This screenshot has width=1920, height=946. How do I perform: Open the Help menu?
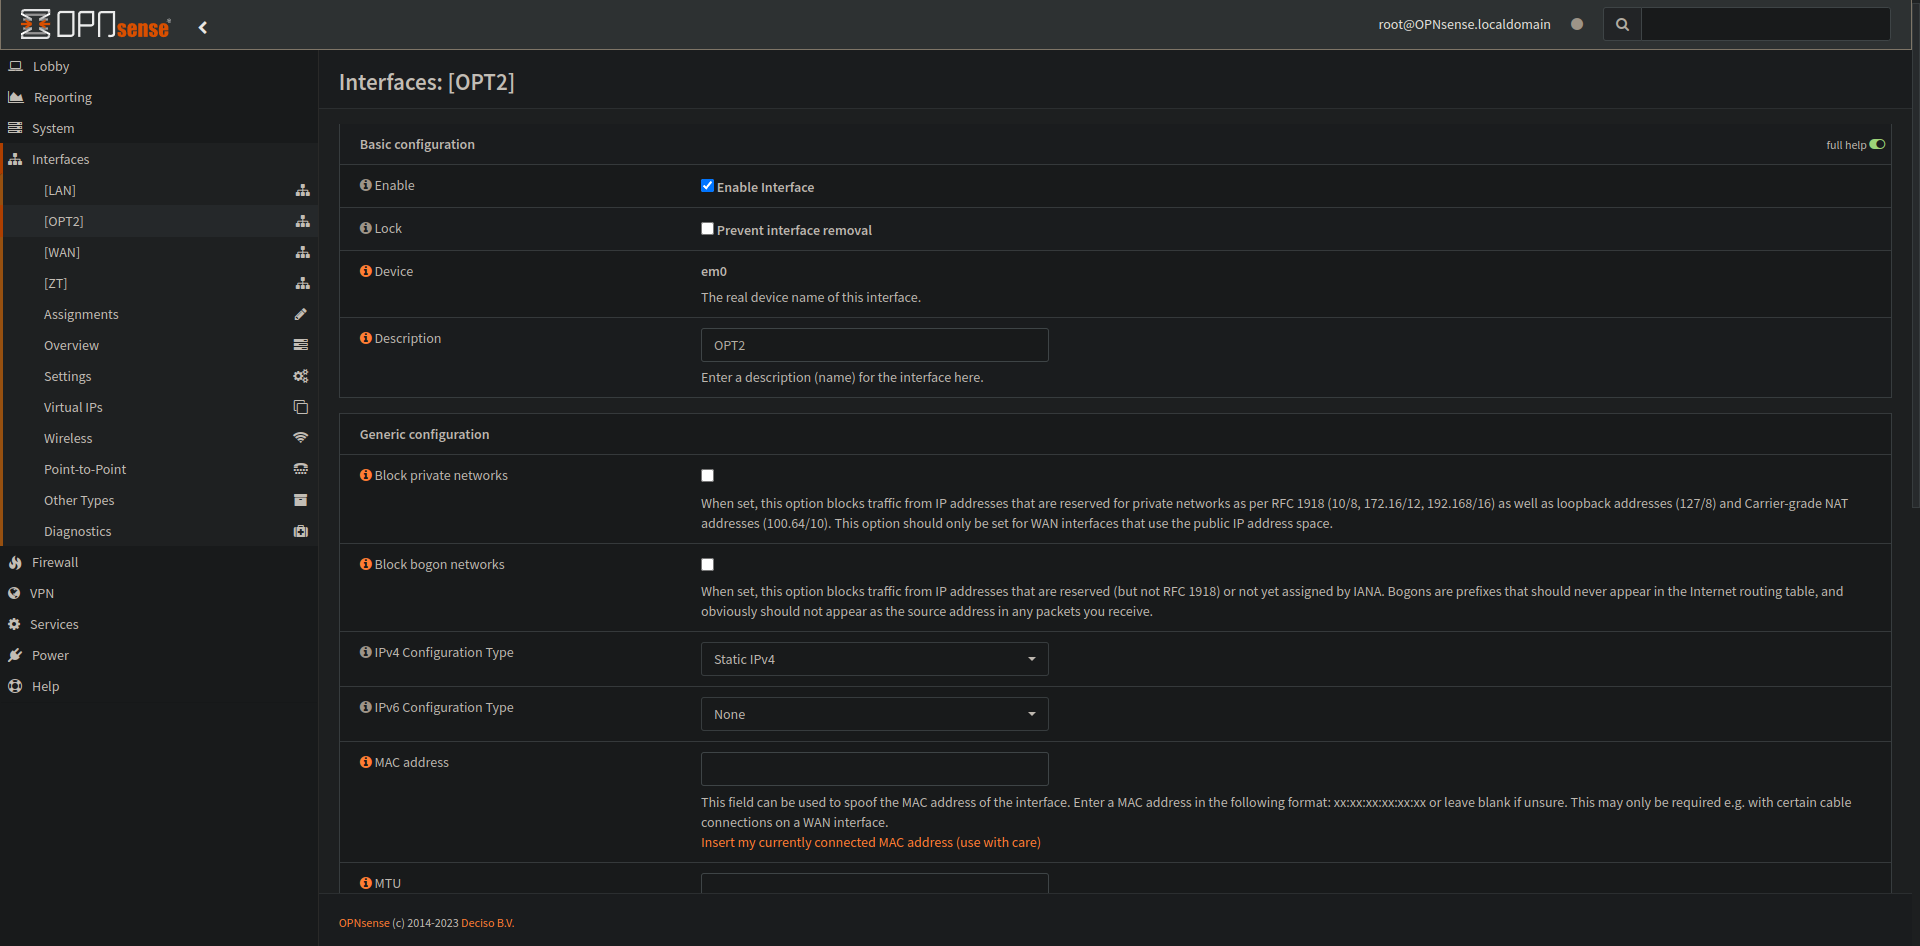[159, 686]
